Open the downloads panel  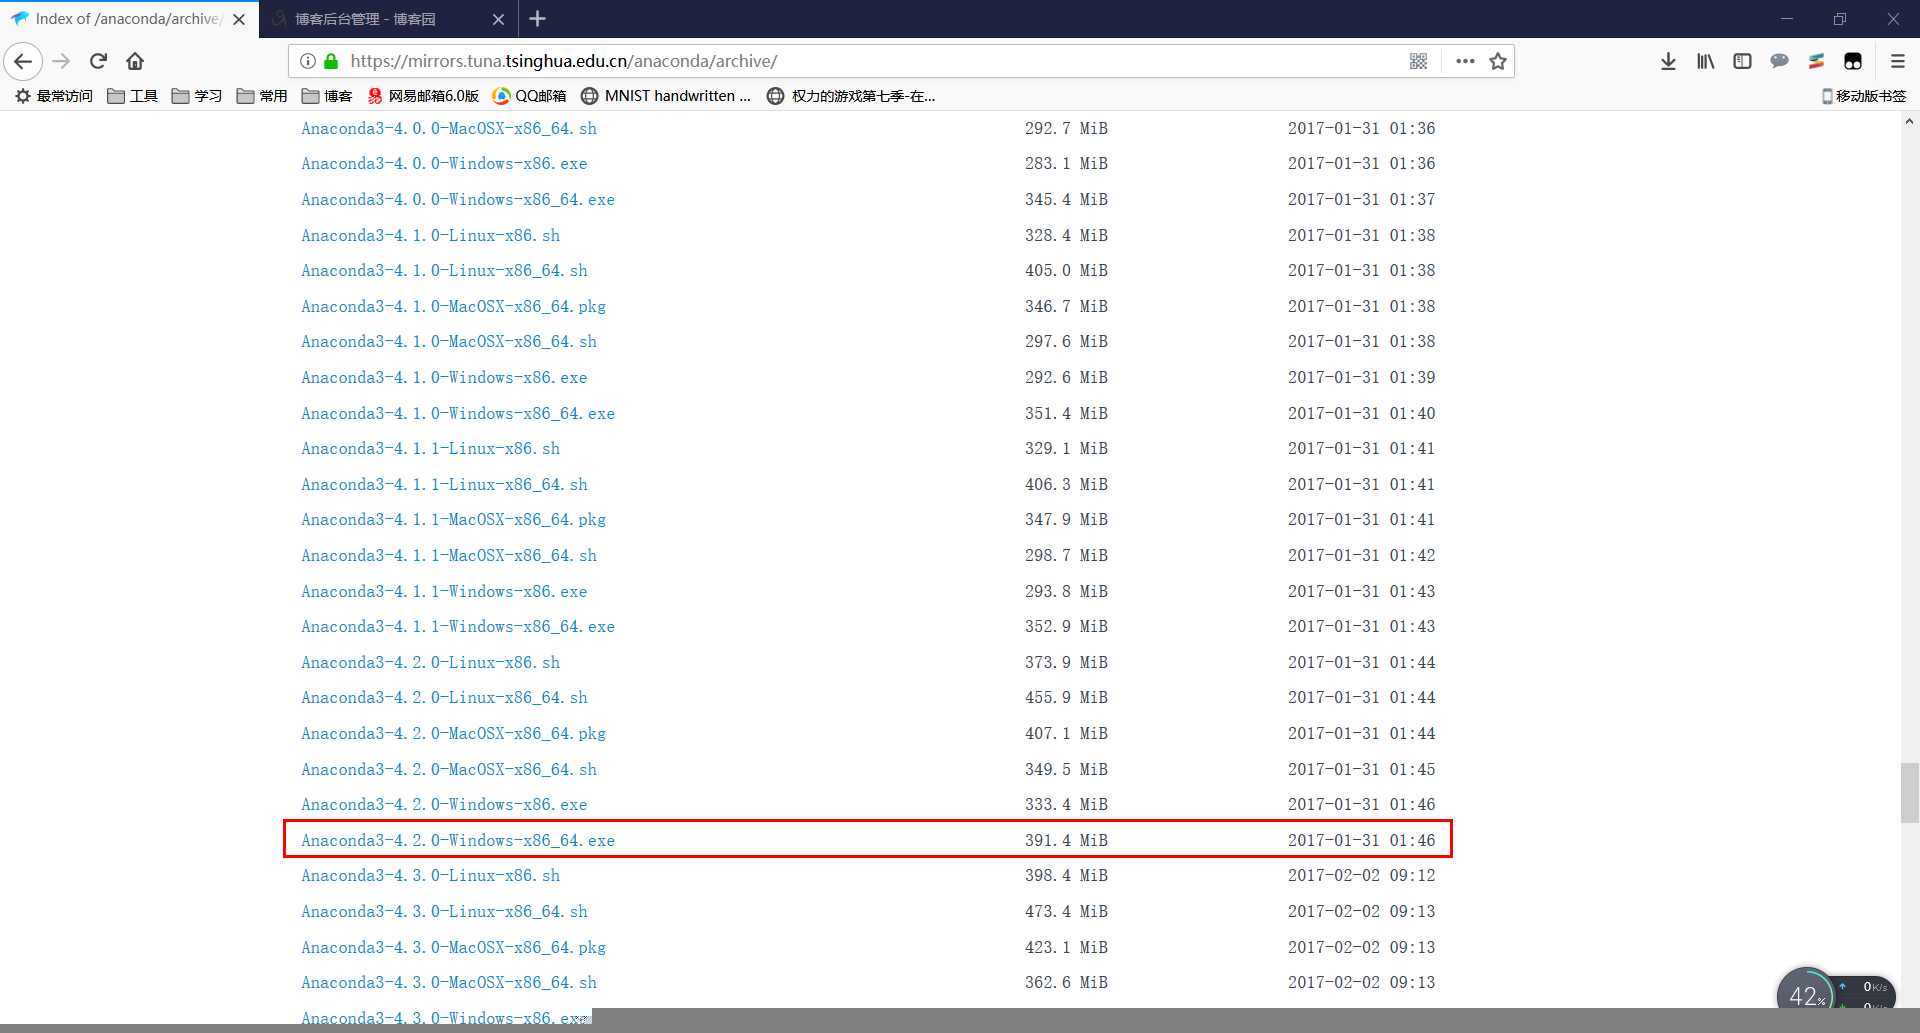1668,61
